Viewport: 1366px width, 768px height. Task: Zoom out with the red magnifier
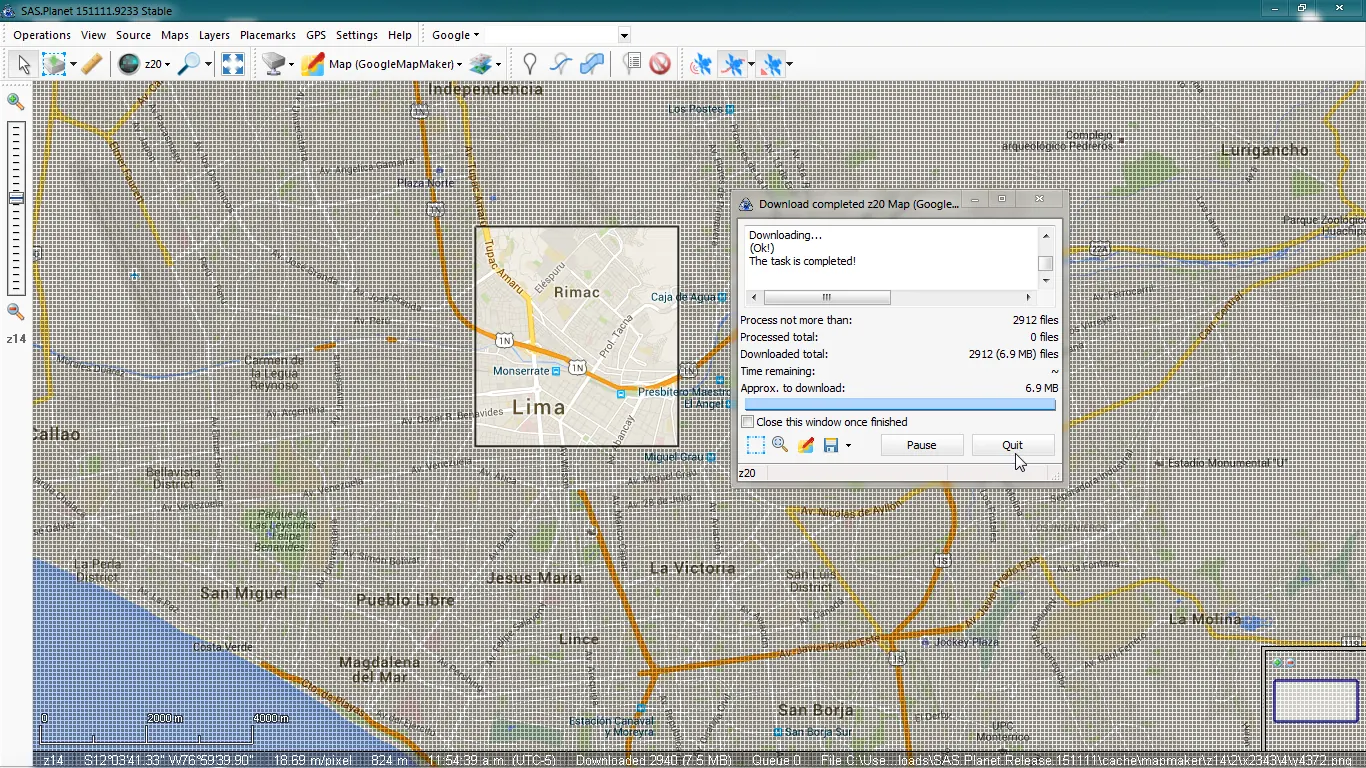[15, 312]
